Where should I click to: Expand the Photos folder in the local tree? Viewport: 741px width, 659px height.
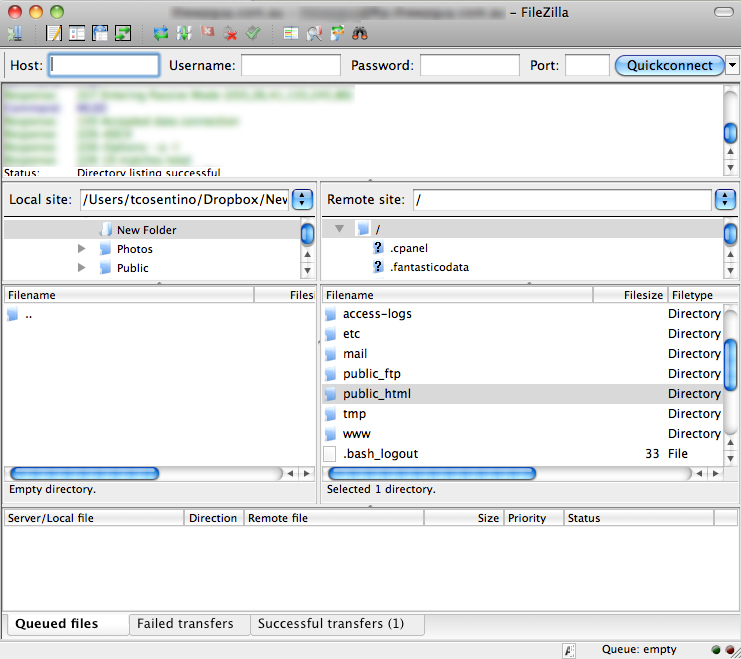(81, 249)
